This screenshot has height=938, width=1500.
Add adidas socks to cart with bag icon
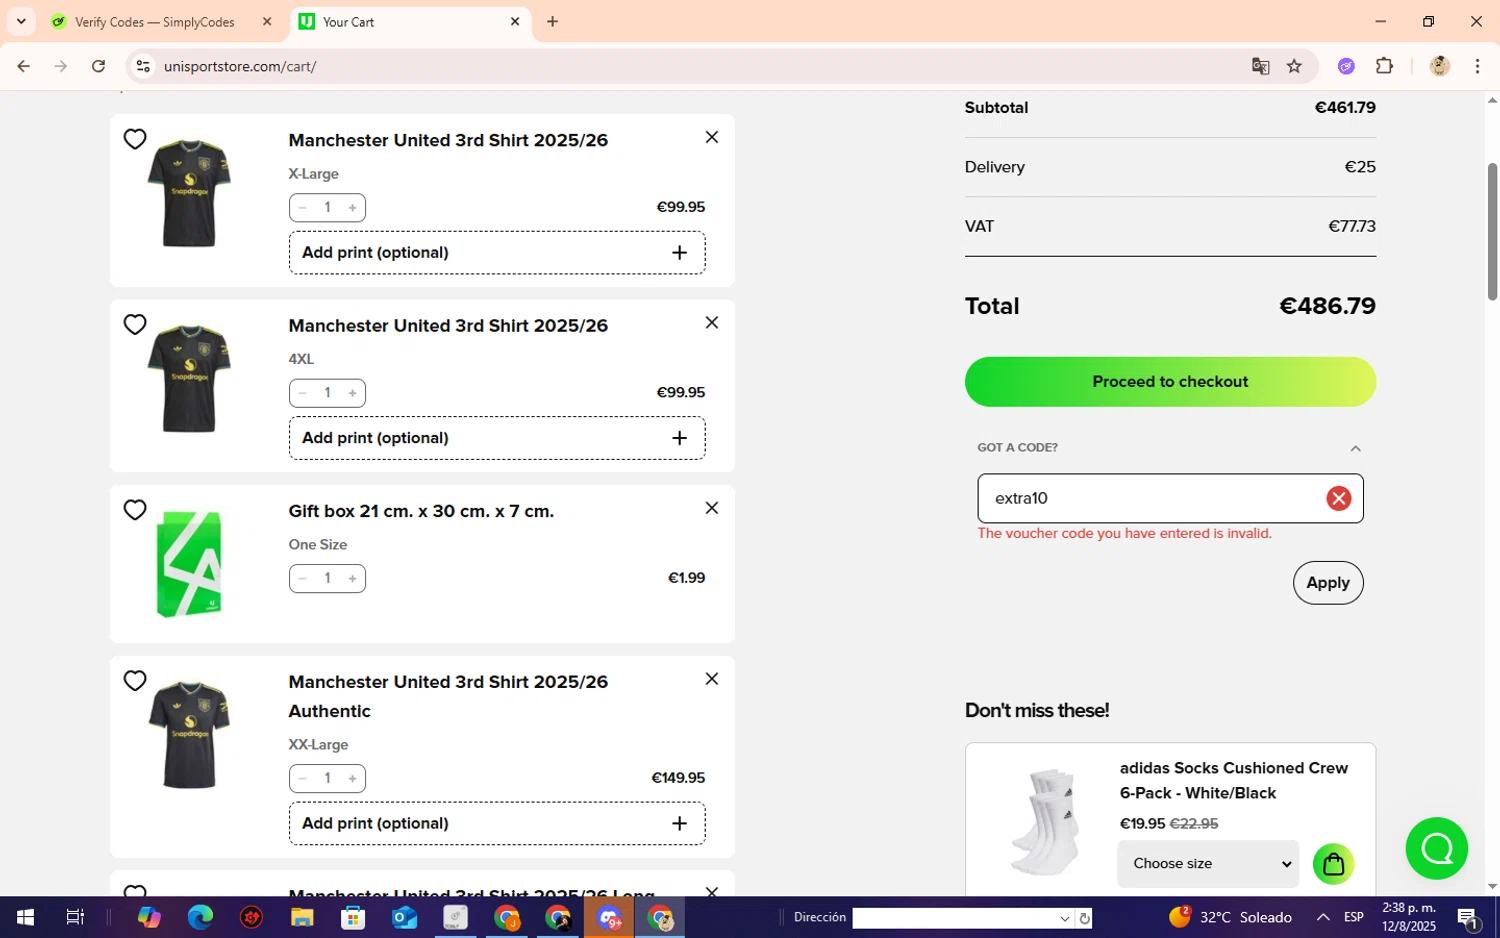pos(1333,865)
